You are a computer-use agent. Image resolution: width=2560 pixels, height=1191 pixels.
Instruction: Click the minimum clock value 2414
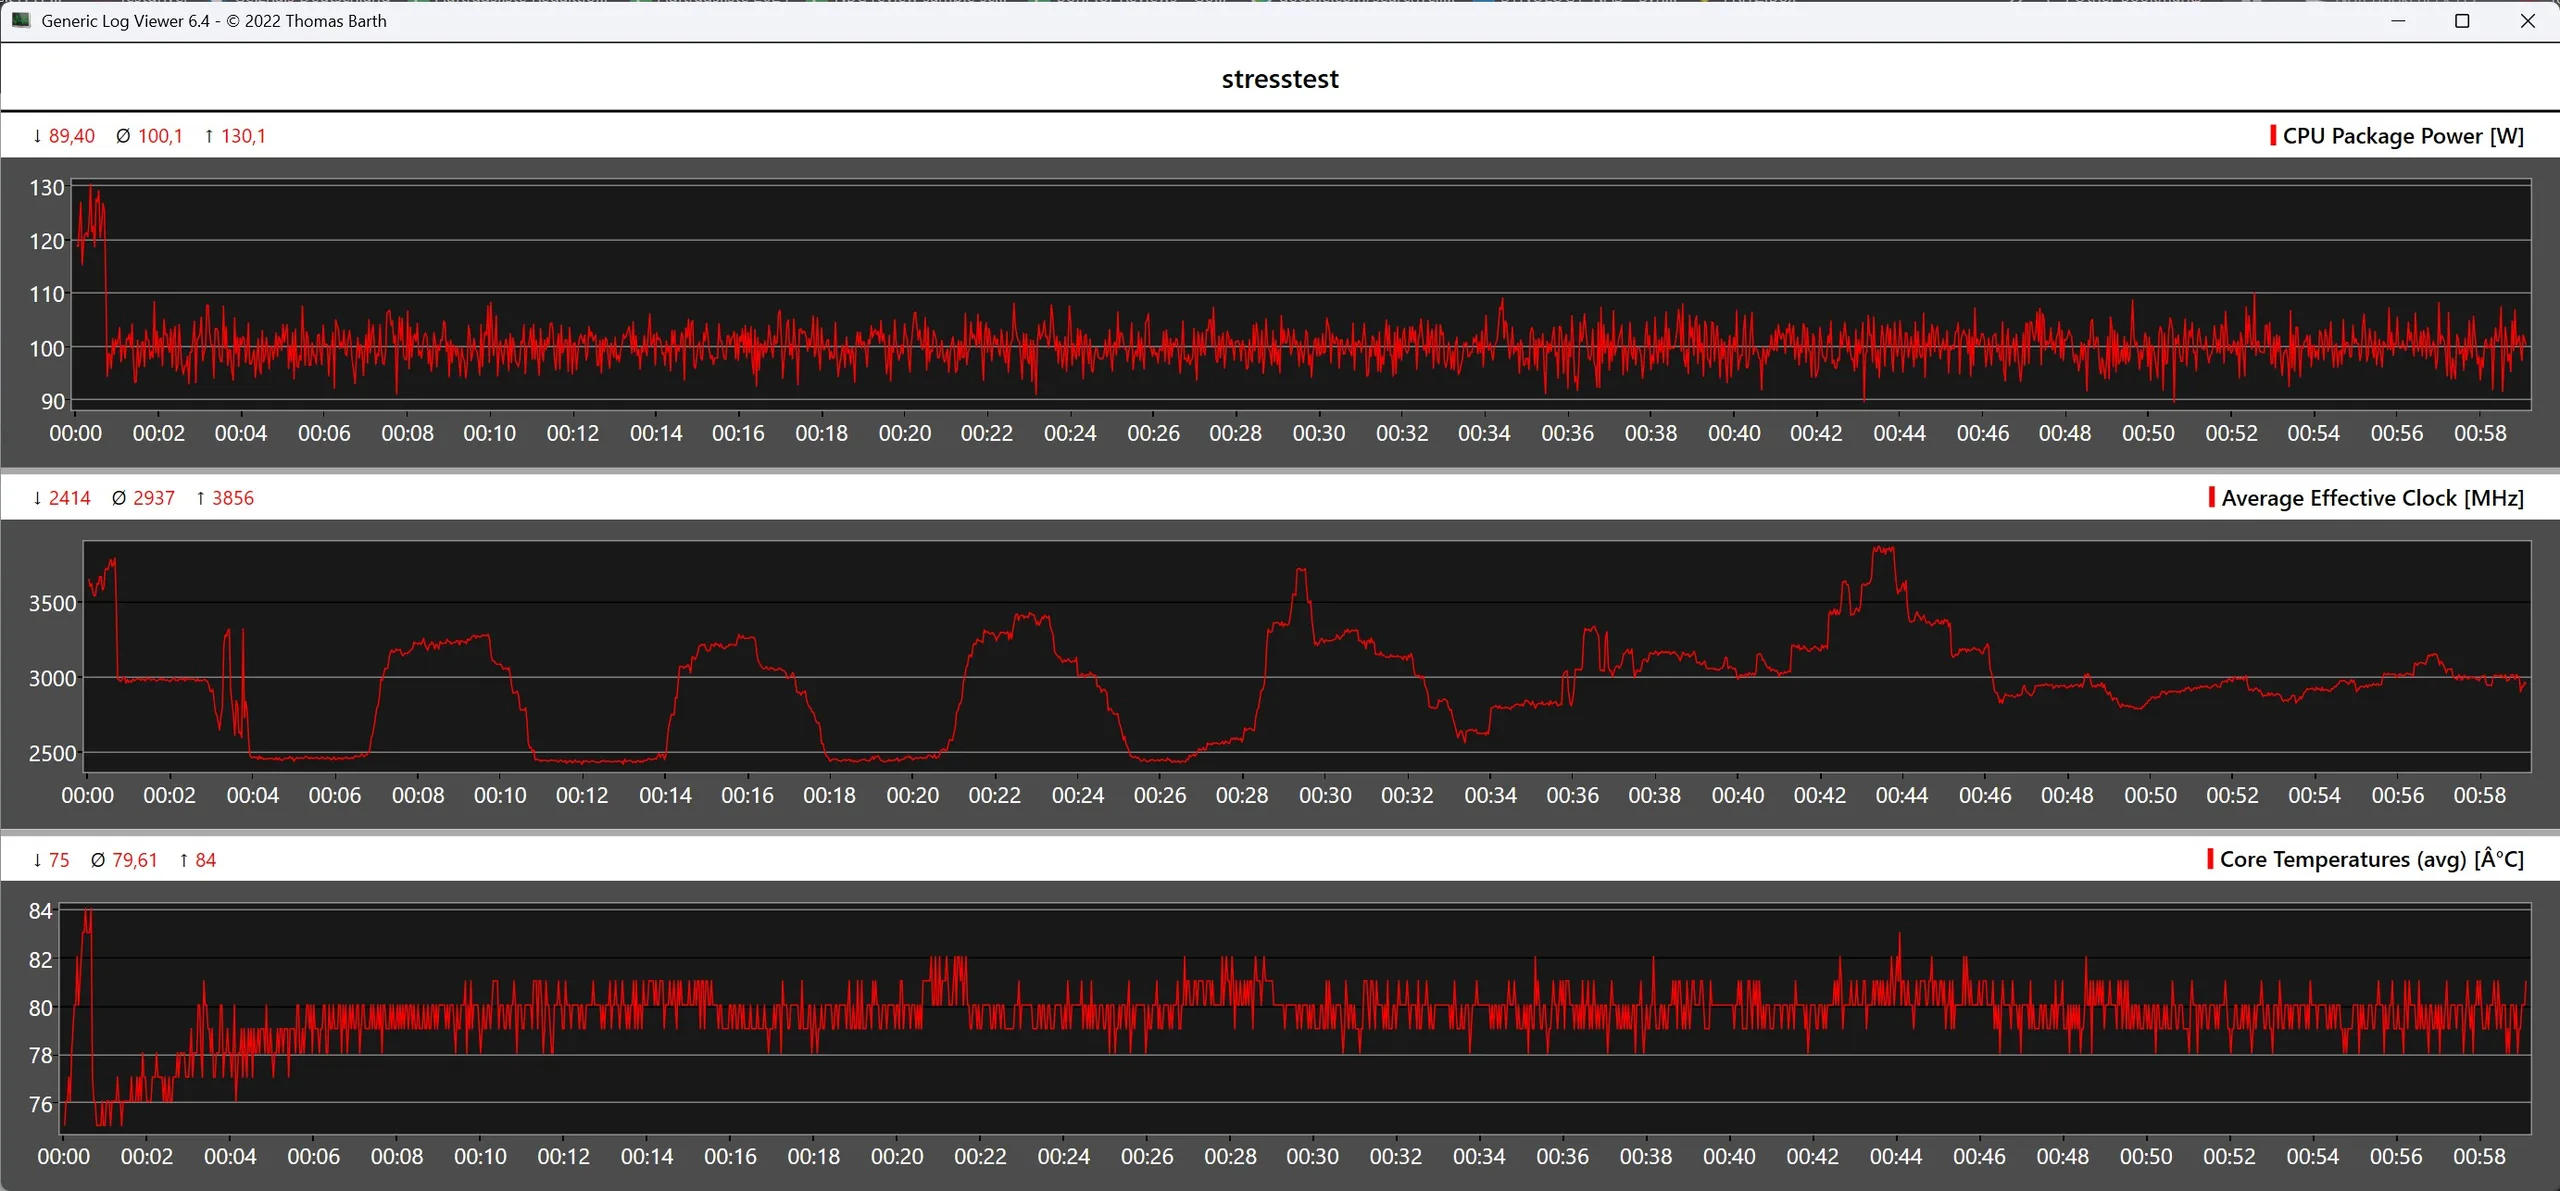pos(69,498)
